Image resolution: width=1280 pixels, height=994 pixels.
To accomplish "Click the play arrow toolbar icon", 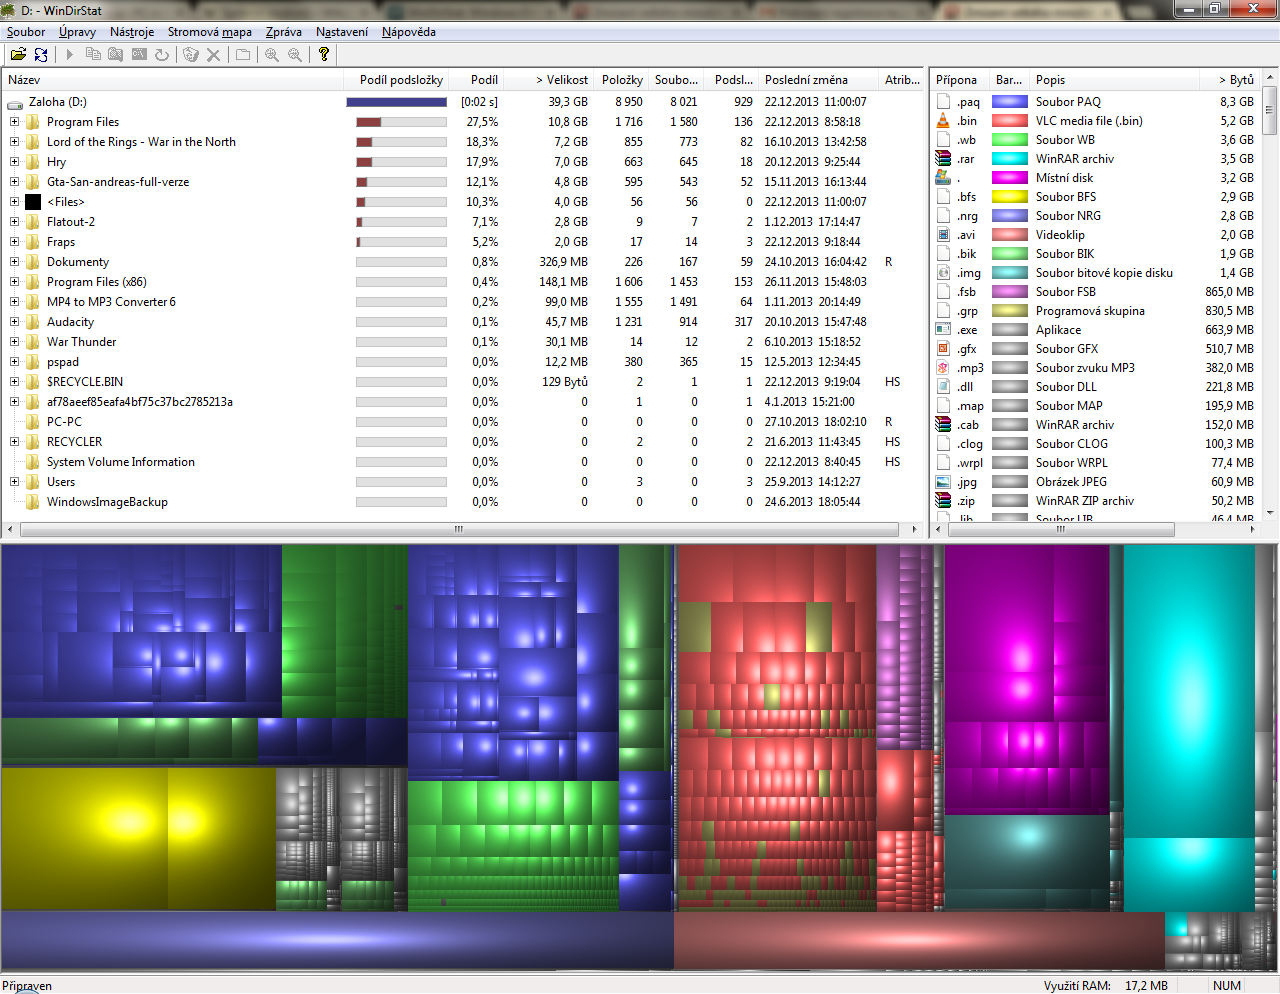I will (70, 55).
